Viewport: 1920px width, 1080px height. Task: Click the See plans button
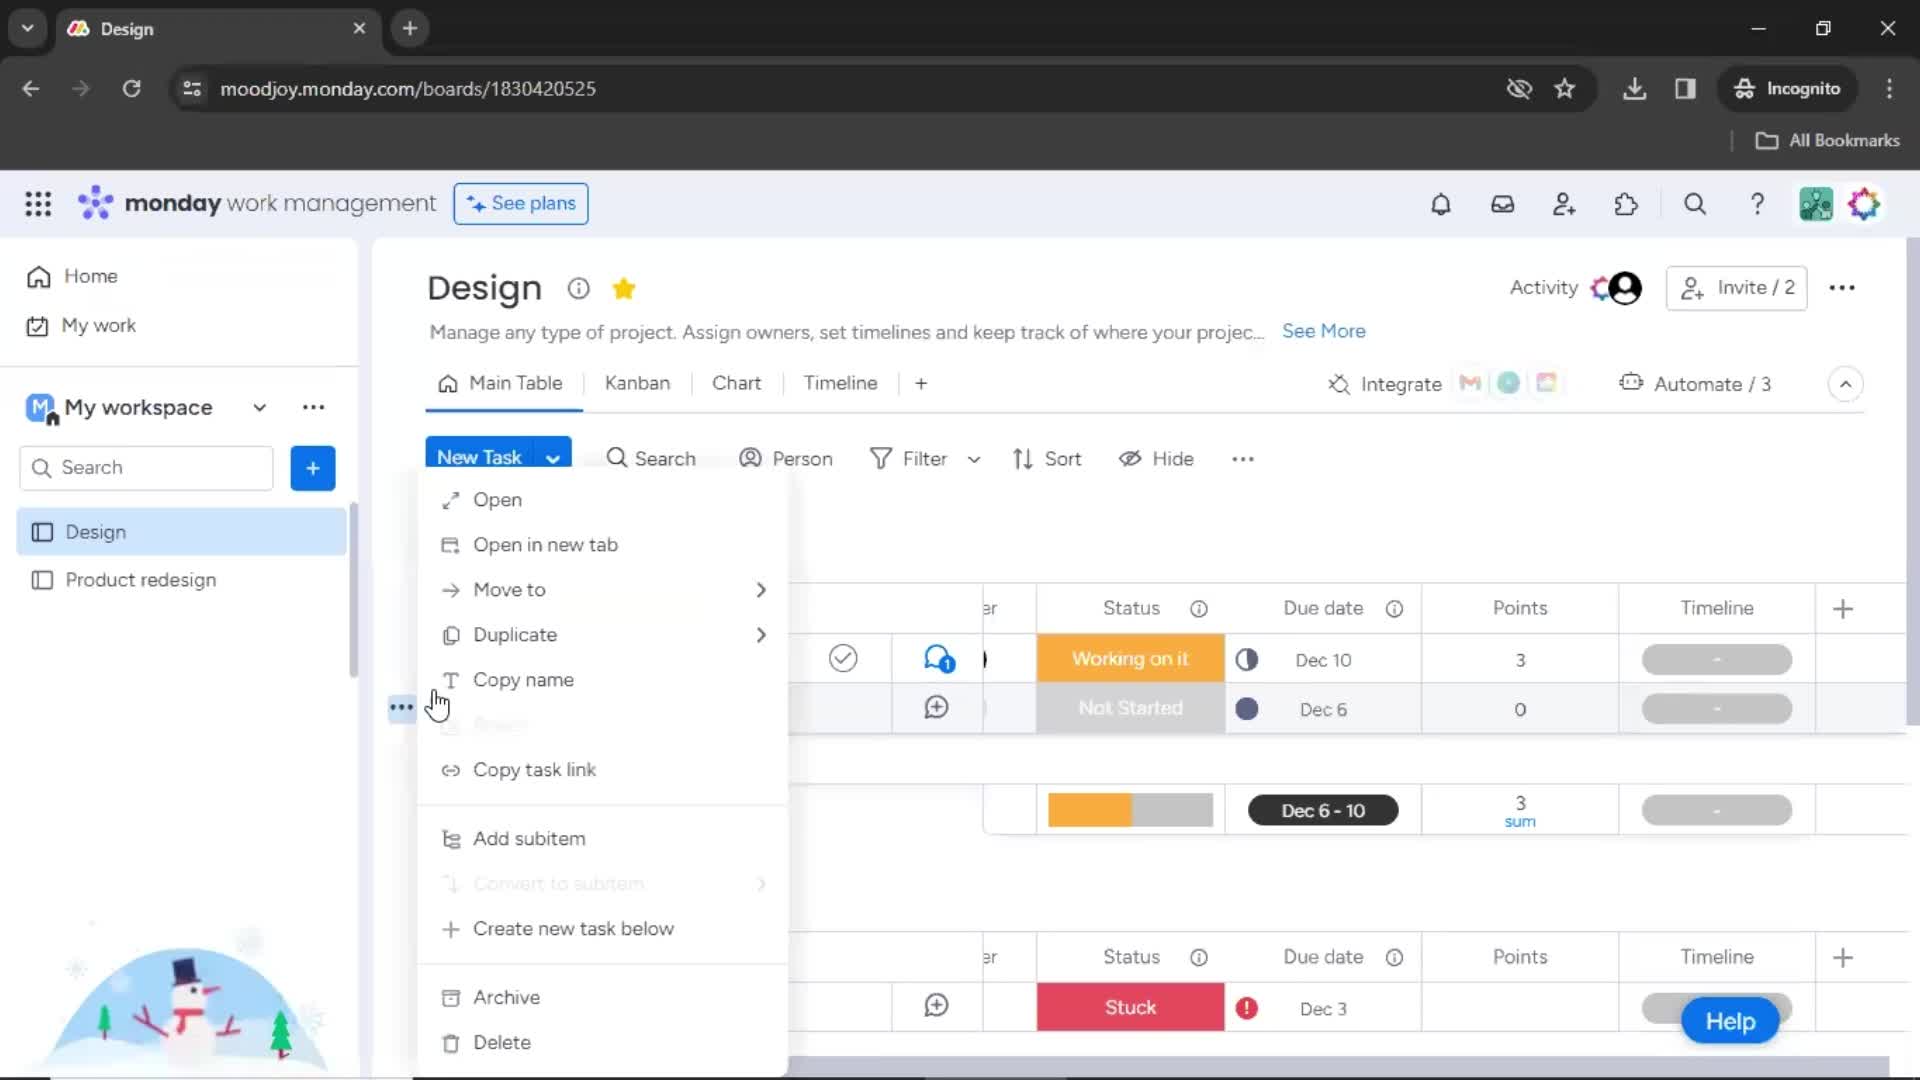521,203
